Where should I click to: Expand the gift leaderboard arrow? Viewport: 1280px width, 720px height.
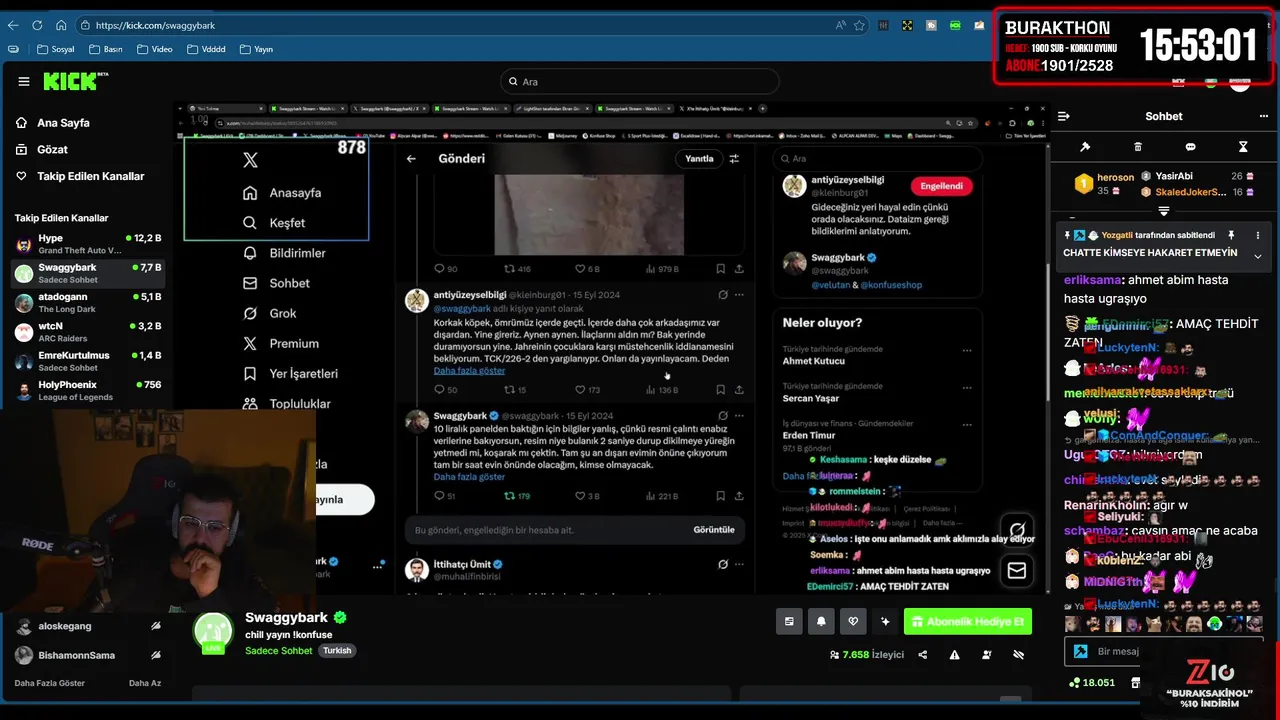(x=1164, y=211)
